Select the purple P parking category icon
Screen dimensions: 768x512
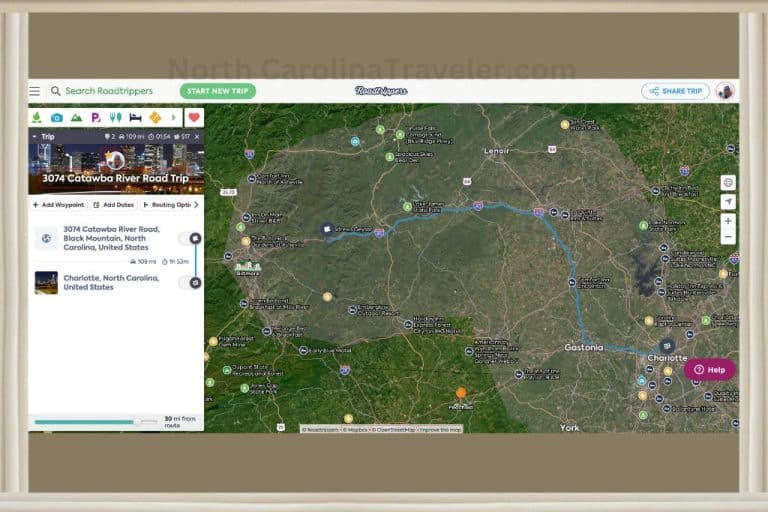click(x=96, y=118)
